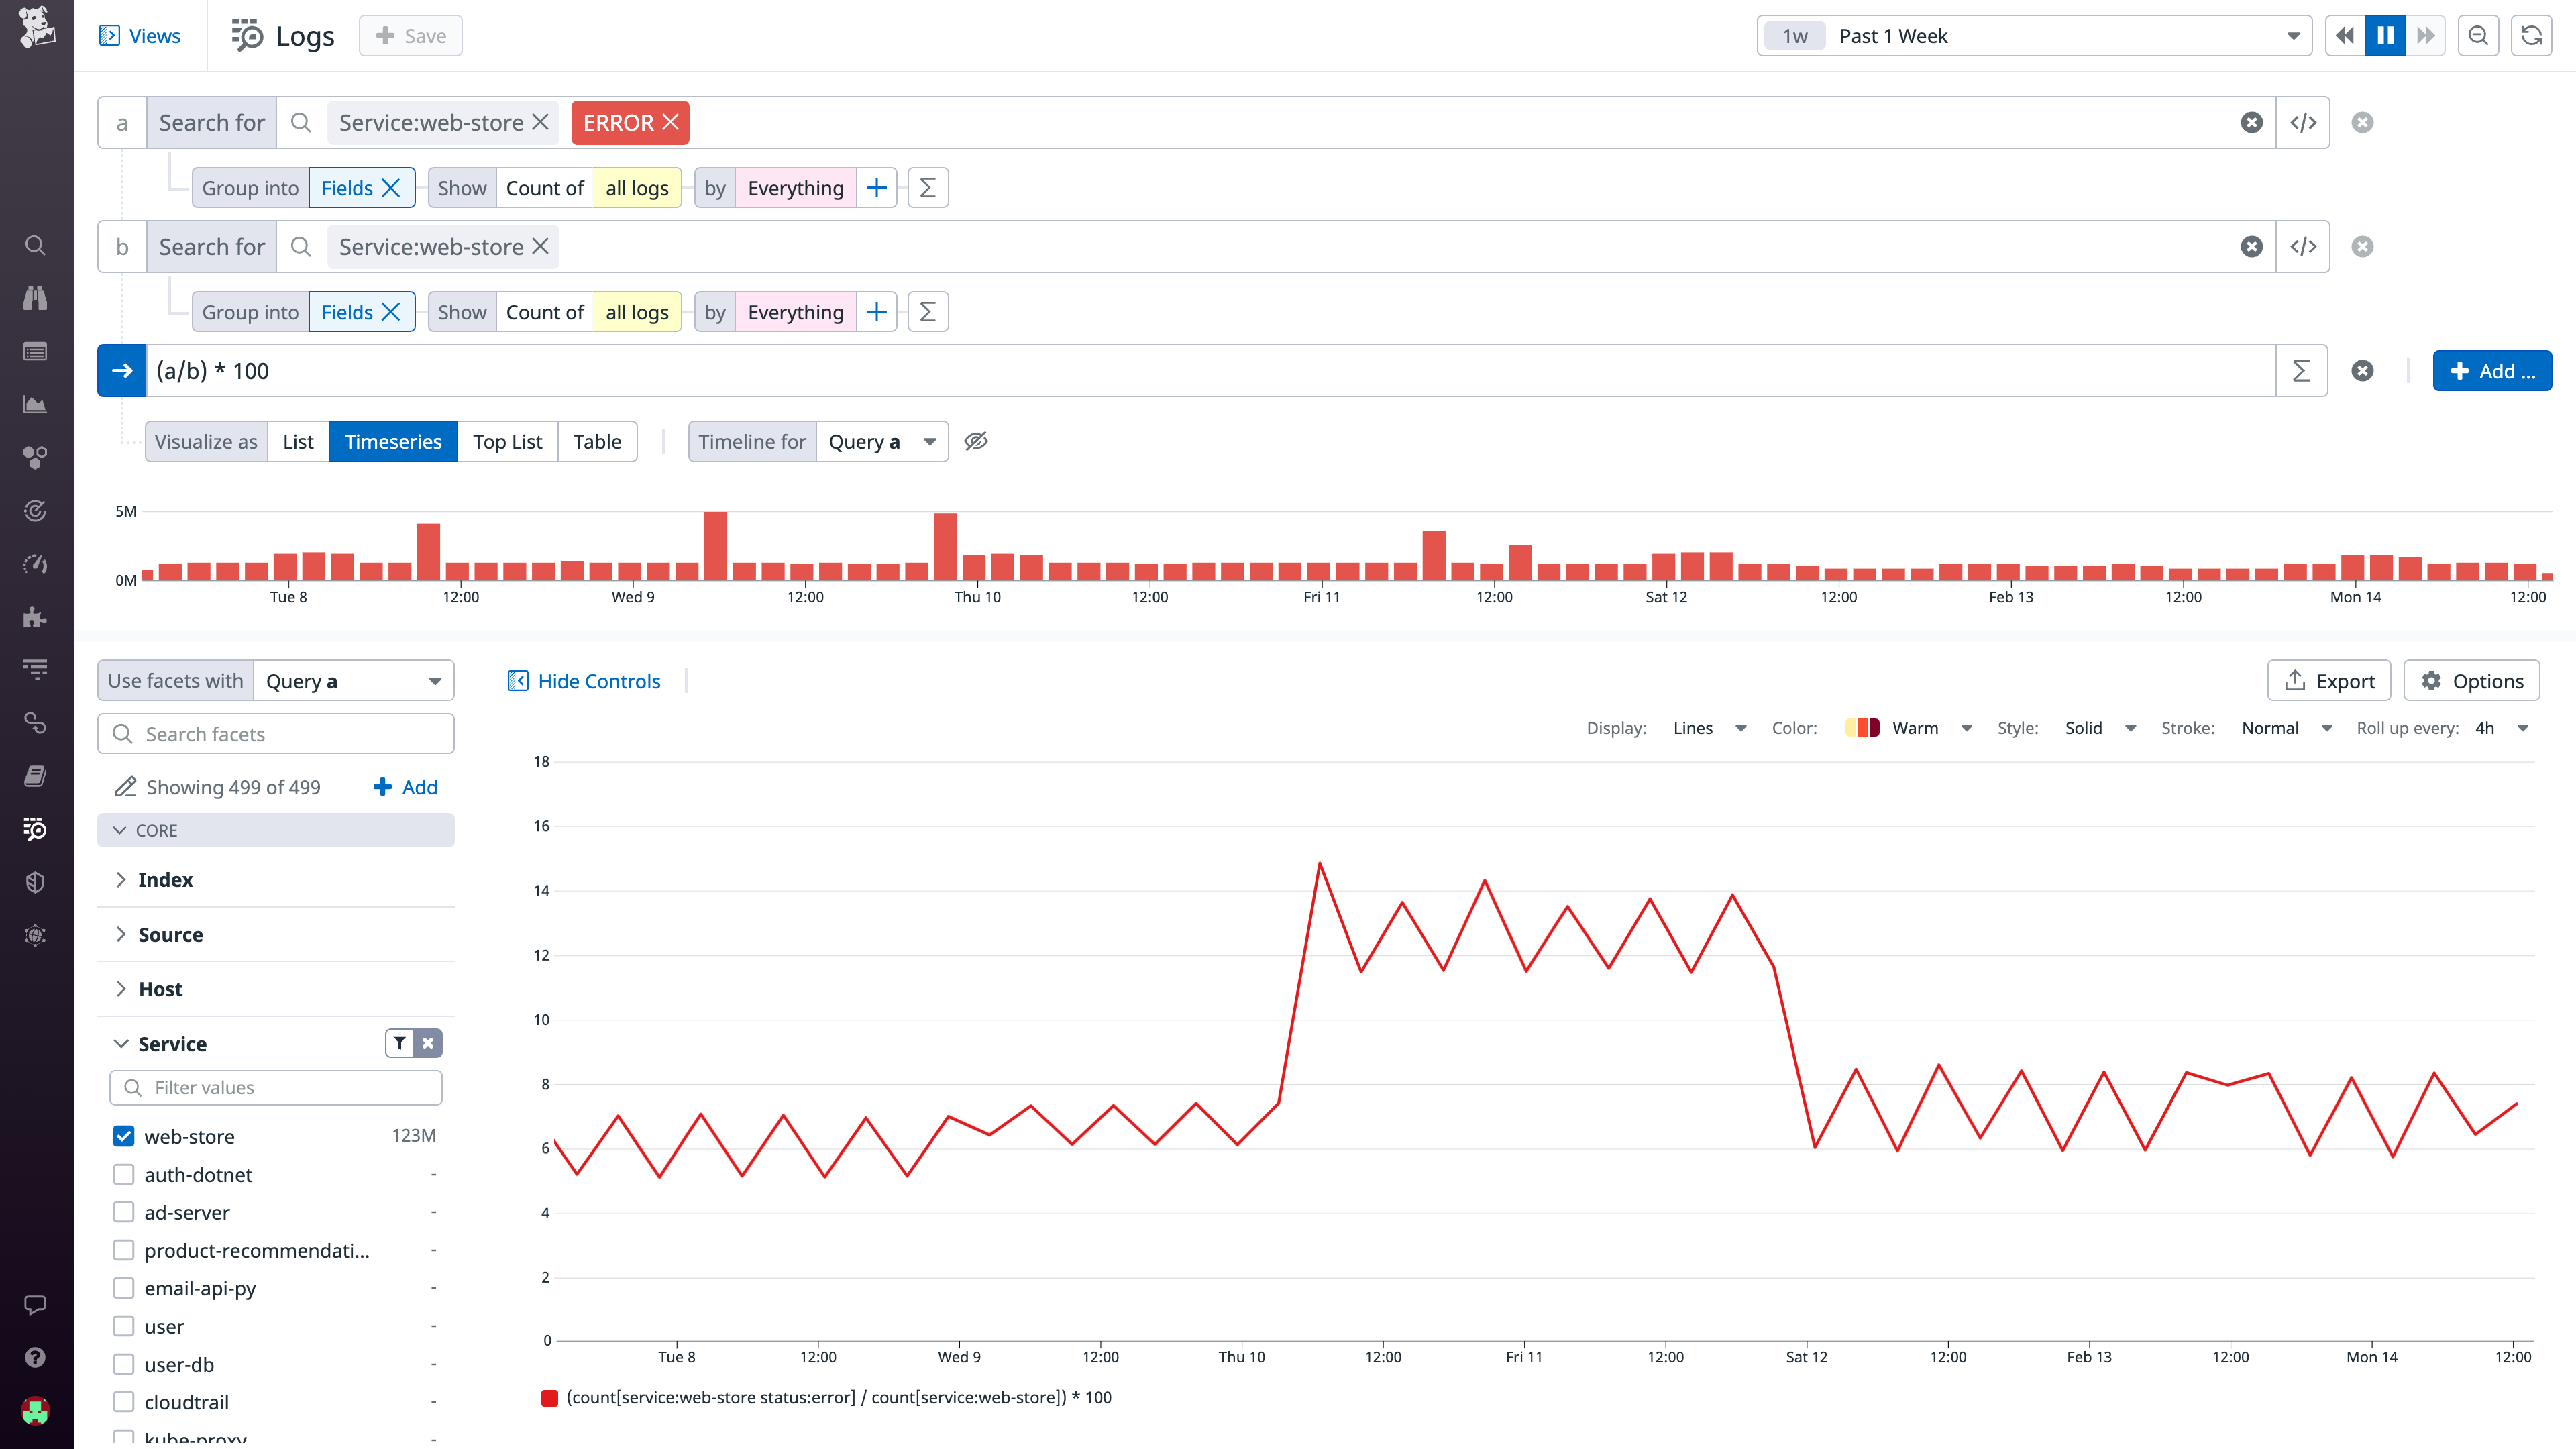Screen dimensions: 2576x1449
Task: Toggle the timeline visibility eye icon
Action: [x=976, y=441]
